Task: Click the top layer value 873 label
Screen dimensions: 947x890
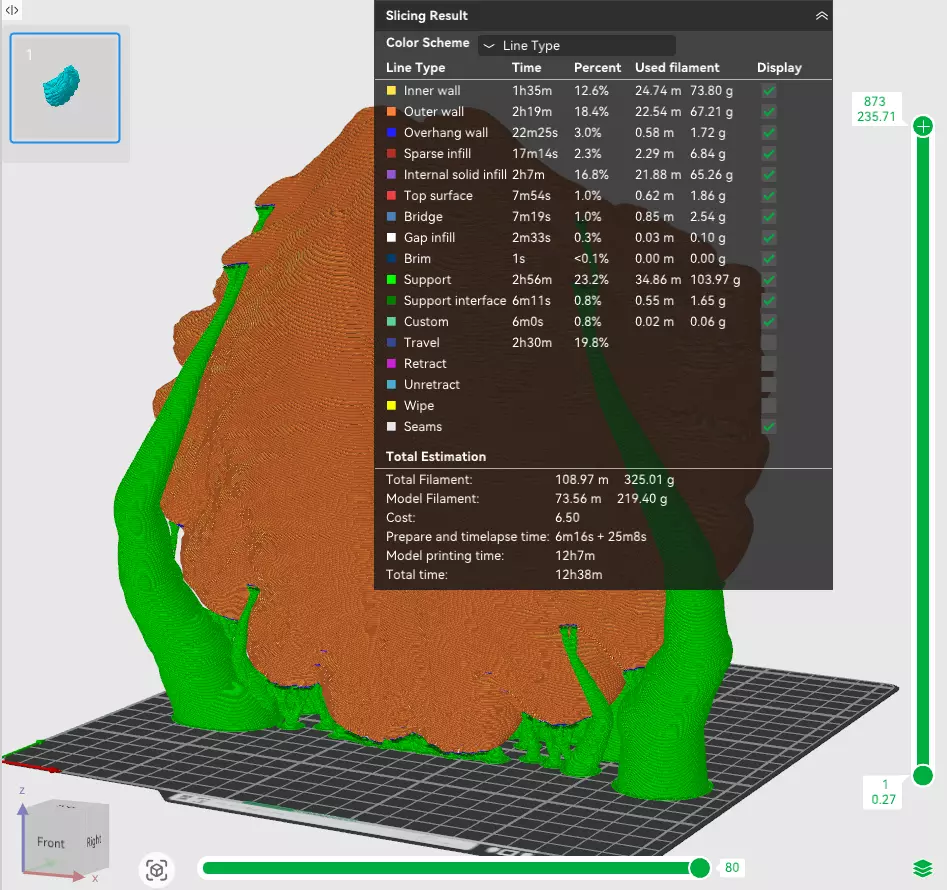Action: 875,101
